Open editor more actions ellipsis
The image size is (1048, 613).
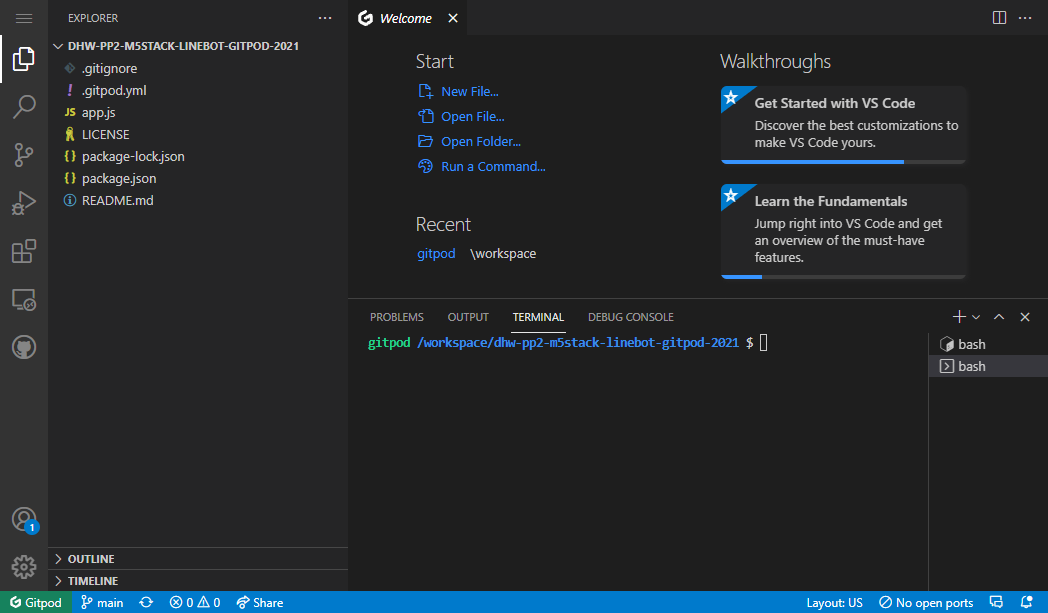click(1025, 18)
